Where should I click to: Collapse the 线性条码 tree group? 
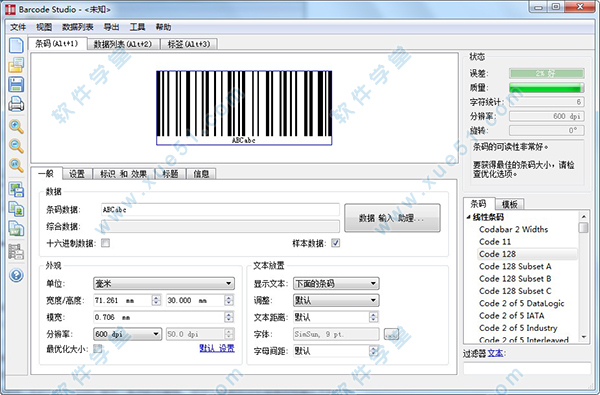point(469,217)
